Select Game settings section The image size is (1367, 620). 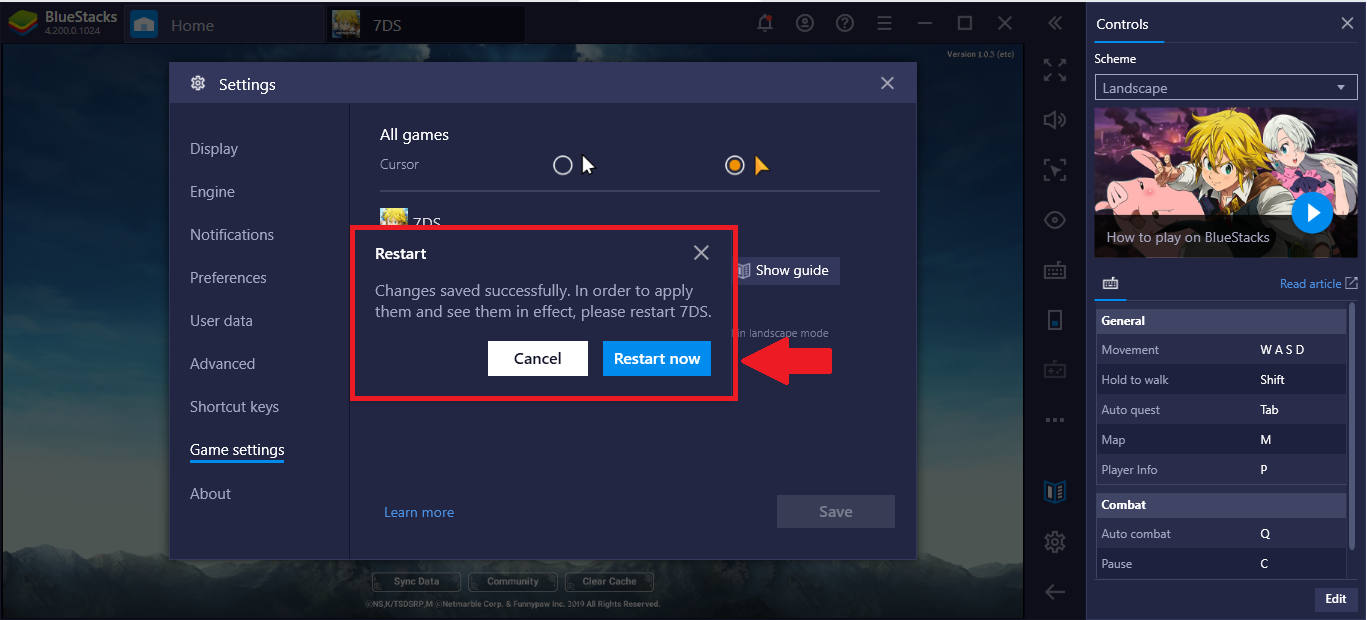click(237, 450)
